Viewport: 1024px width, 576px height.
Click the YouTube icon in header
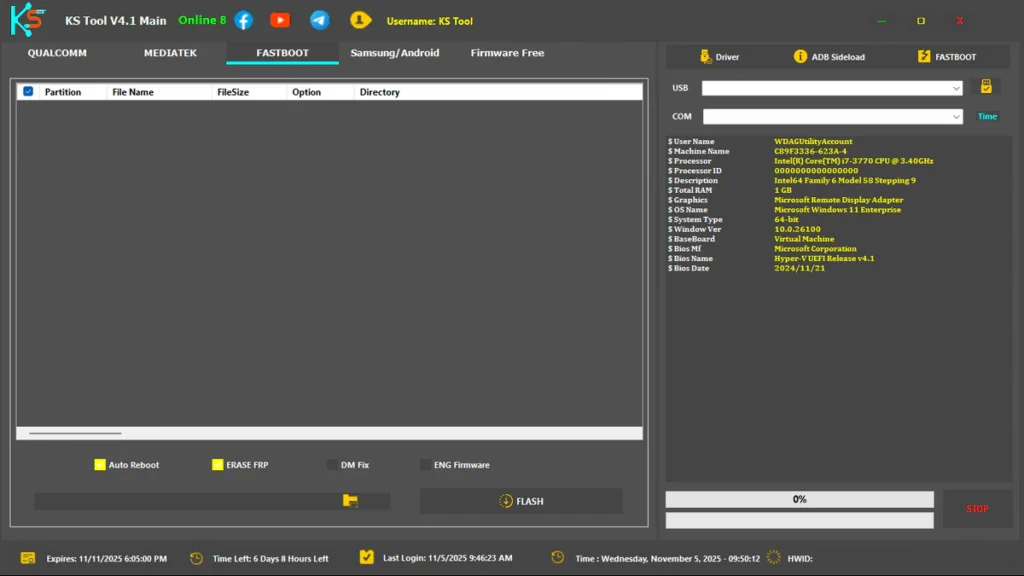tap(280, 20)
